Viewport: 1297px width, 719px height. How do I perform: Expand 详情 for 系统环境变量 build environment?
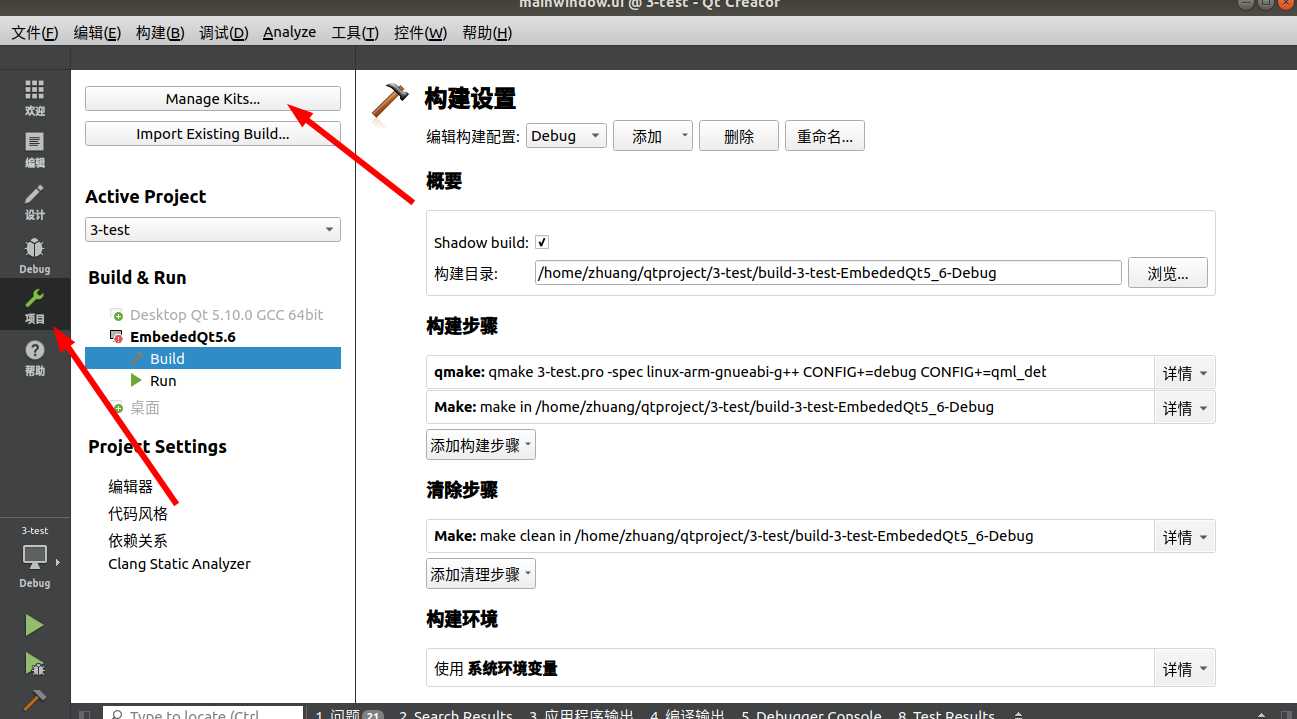coord(1185,668)
